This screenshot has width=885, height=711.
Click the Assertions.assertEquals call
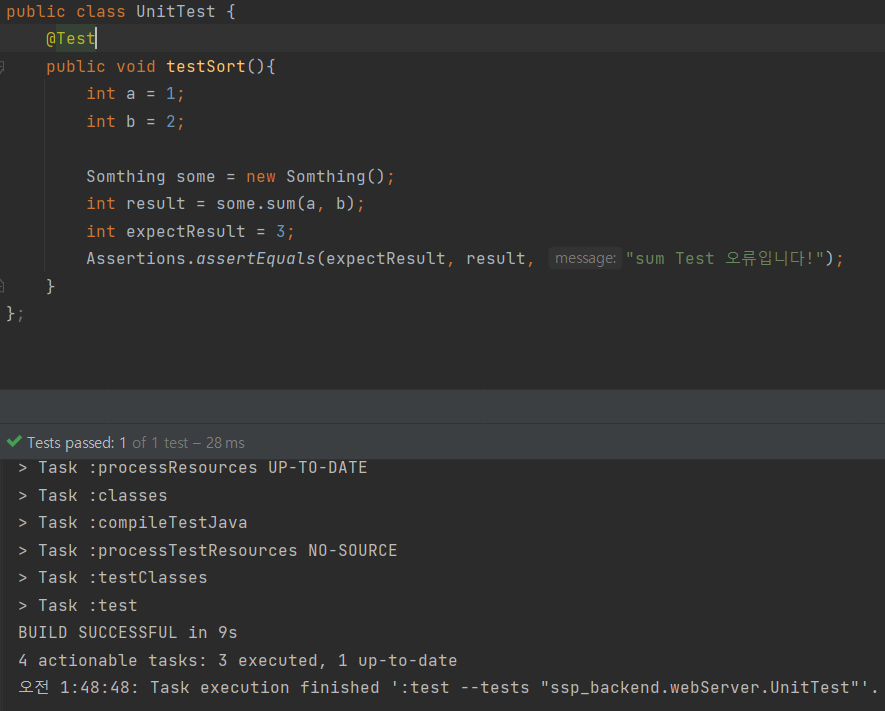[x=200, y=258]
